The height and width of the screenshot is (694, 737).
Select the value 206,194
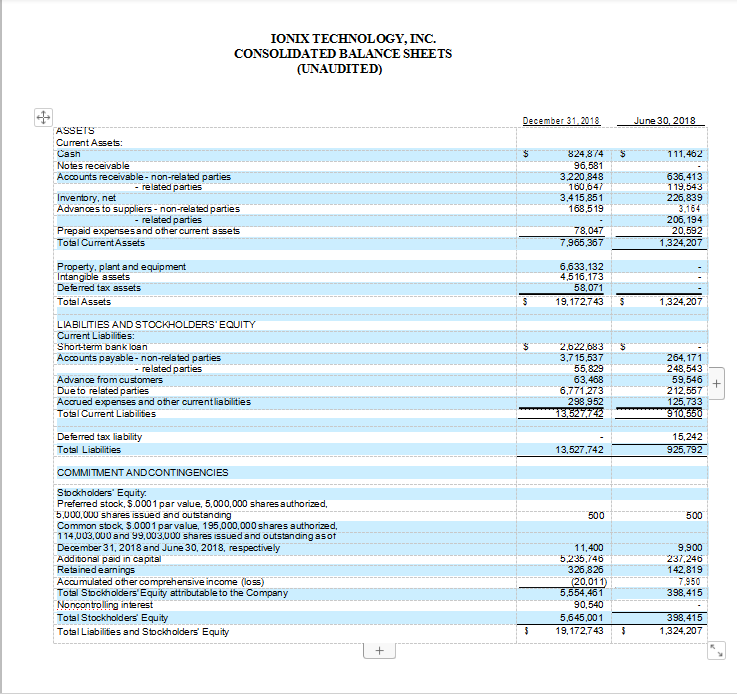[684, 220]
